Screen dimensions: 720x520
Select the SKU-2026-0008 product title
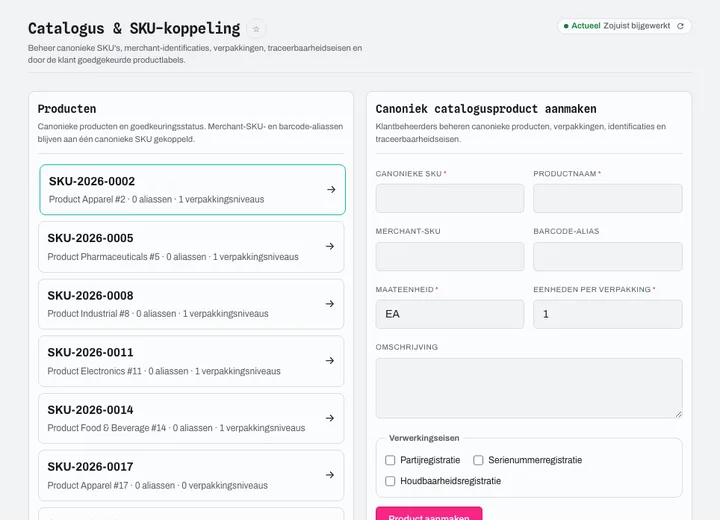90,296
